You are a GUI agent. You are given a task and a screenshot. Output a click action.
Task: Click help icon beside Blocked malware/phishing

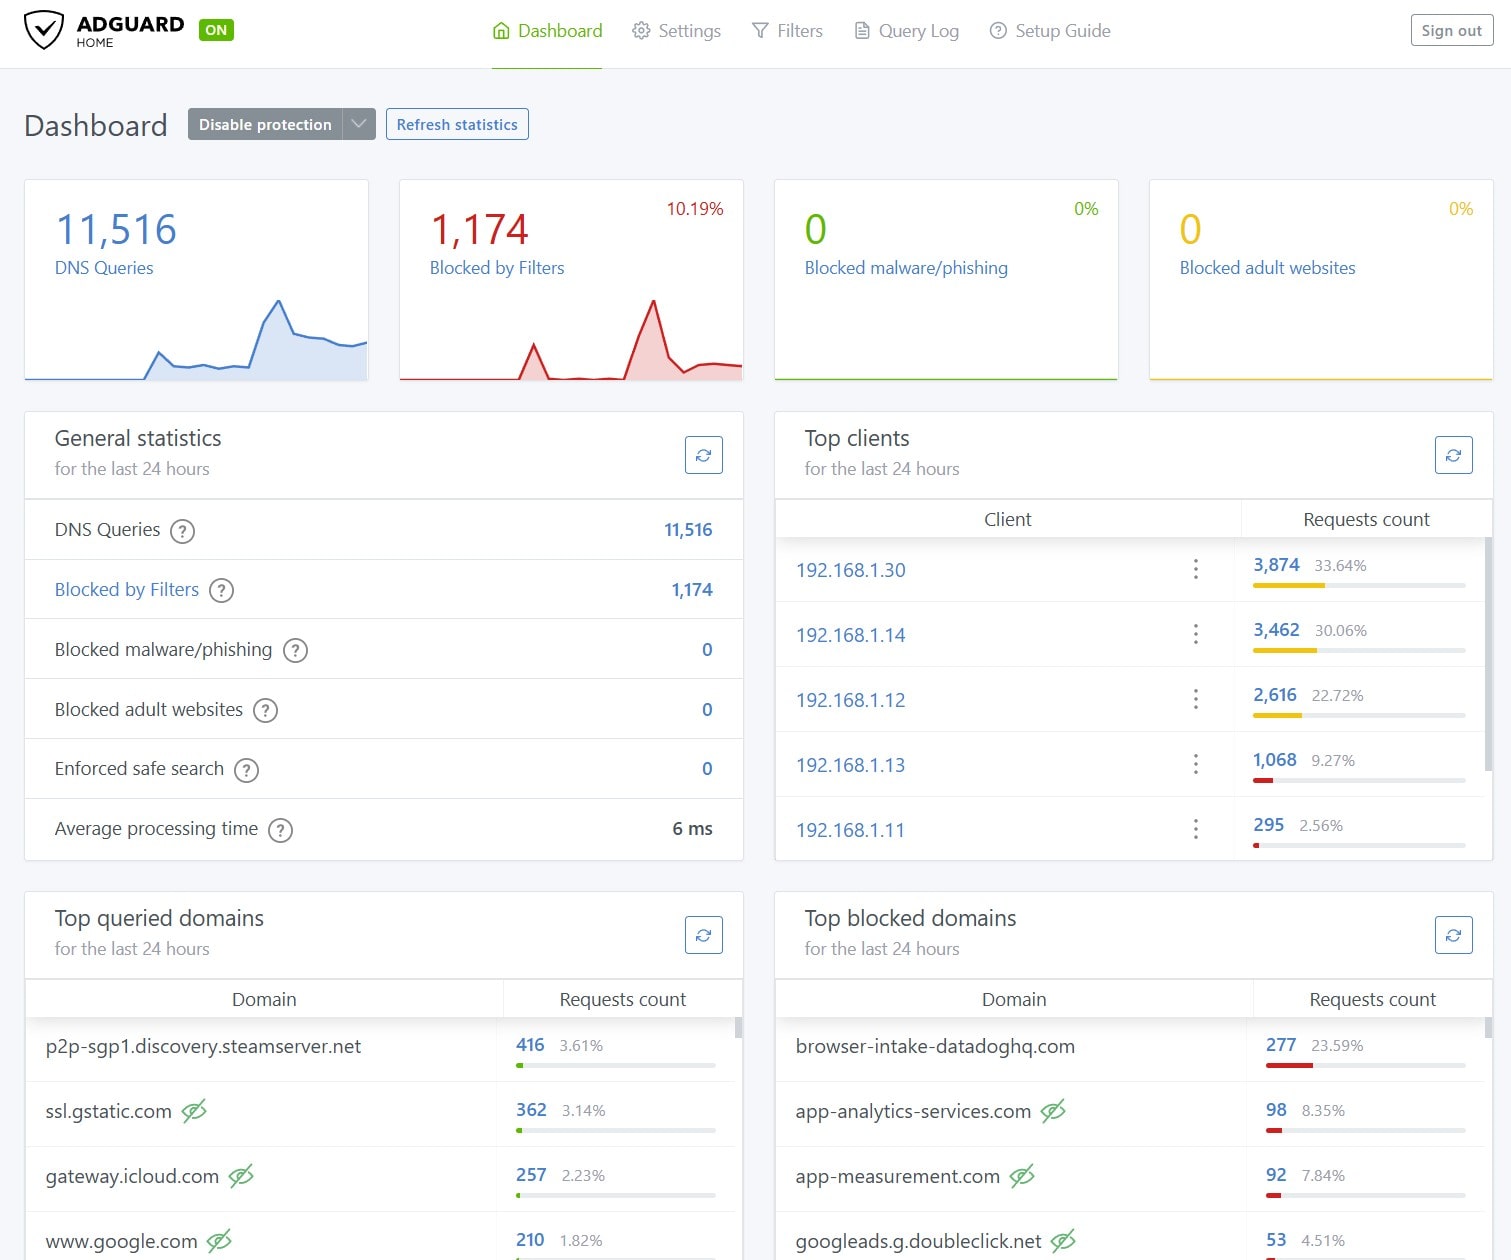295,651
